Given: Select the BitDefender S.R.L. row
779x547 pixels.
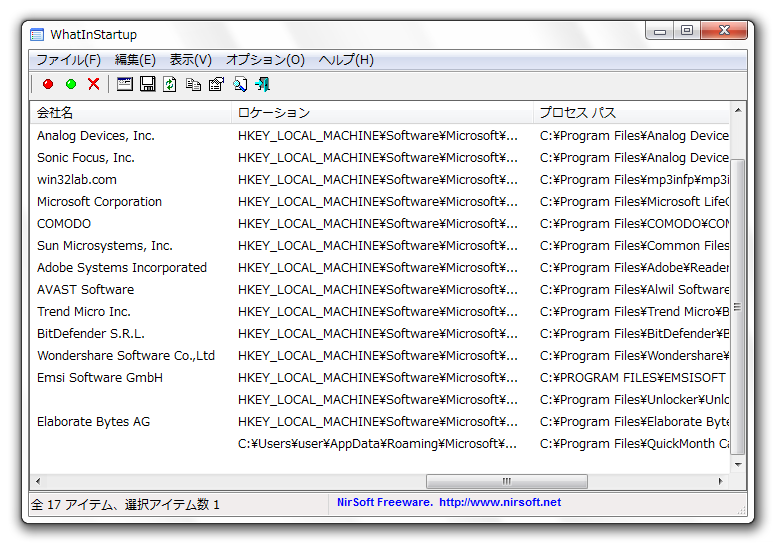Looking at the screenshot, I should click(380, 333).
